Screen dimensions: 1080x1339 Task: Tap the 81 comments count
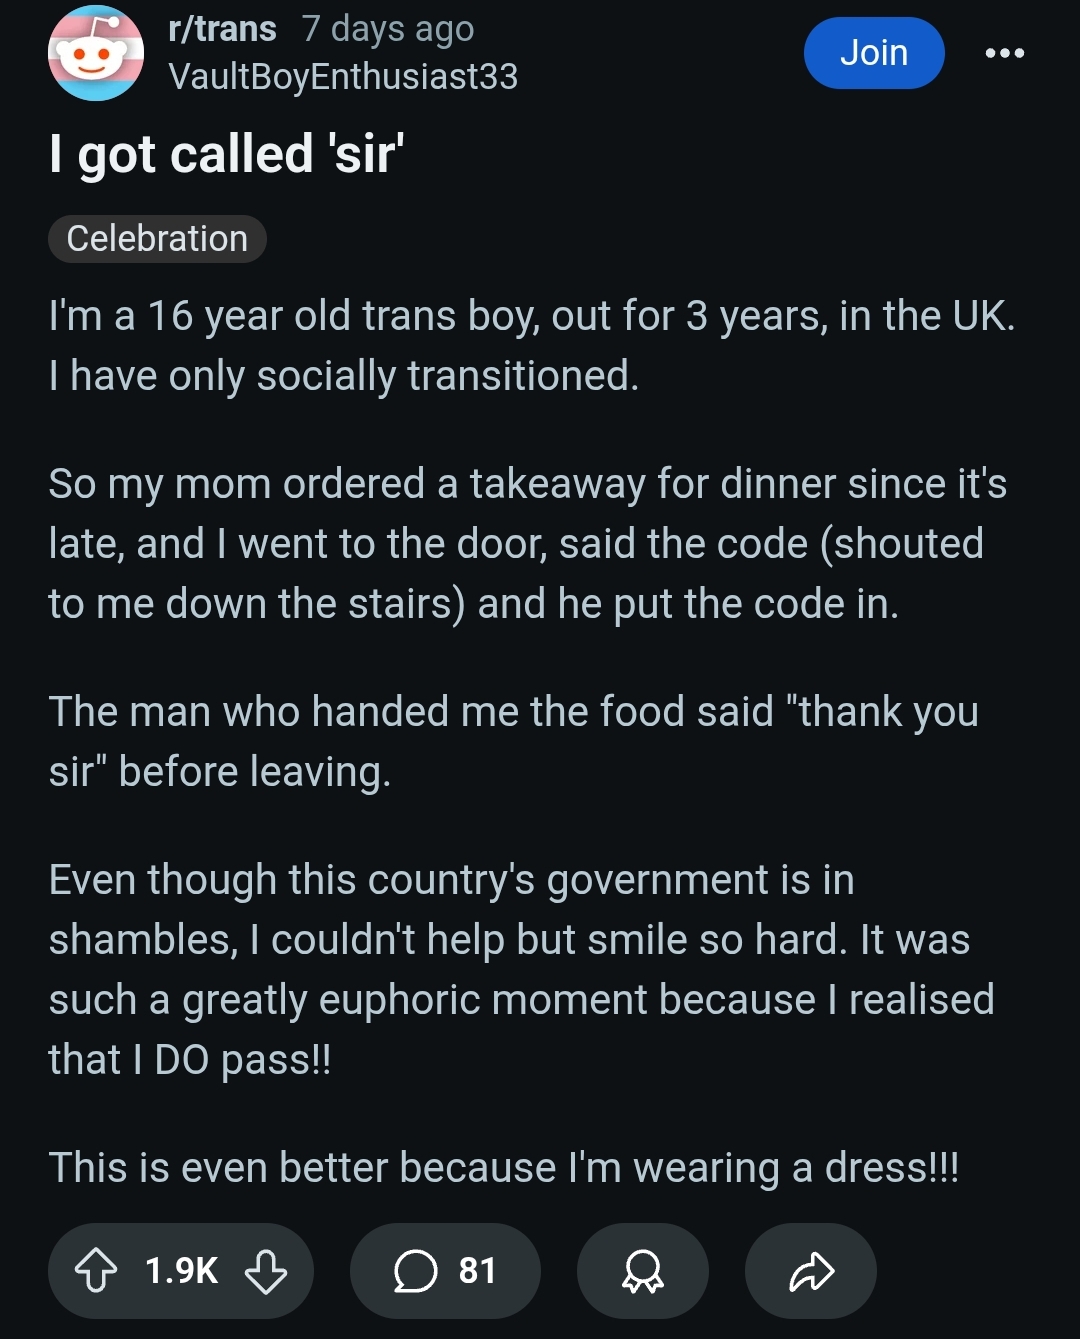click(477, 1271)
